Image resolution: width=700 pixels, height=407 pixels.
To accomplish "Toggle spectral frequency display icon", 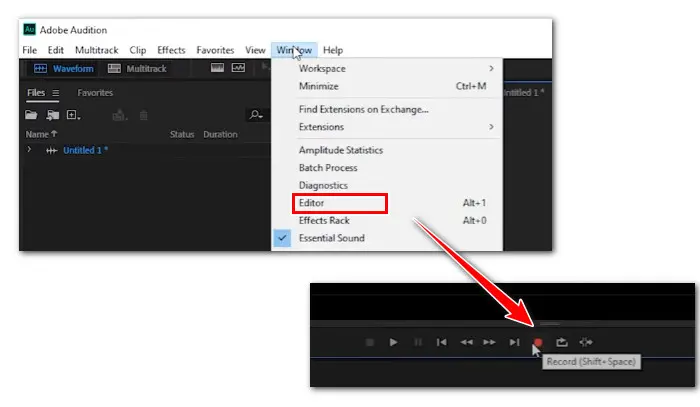I will click(x=217, y=68).
